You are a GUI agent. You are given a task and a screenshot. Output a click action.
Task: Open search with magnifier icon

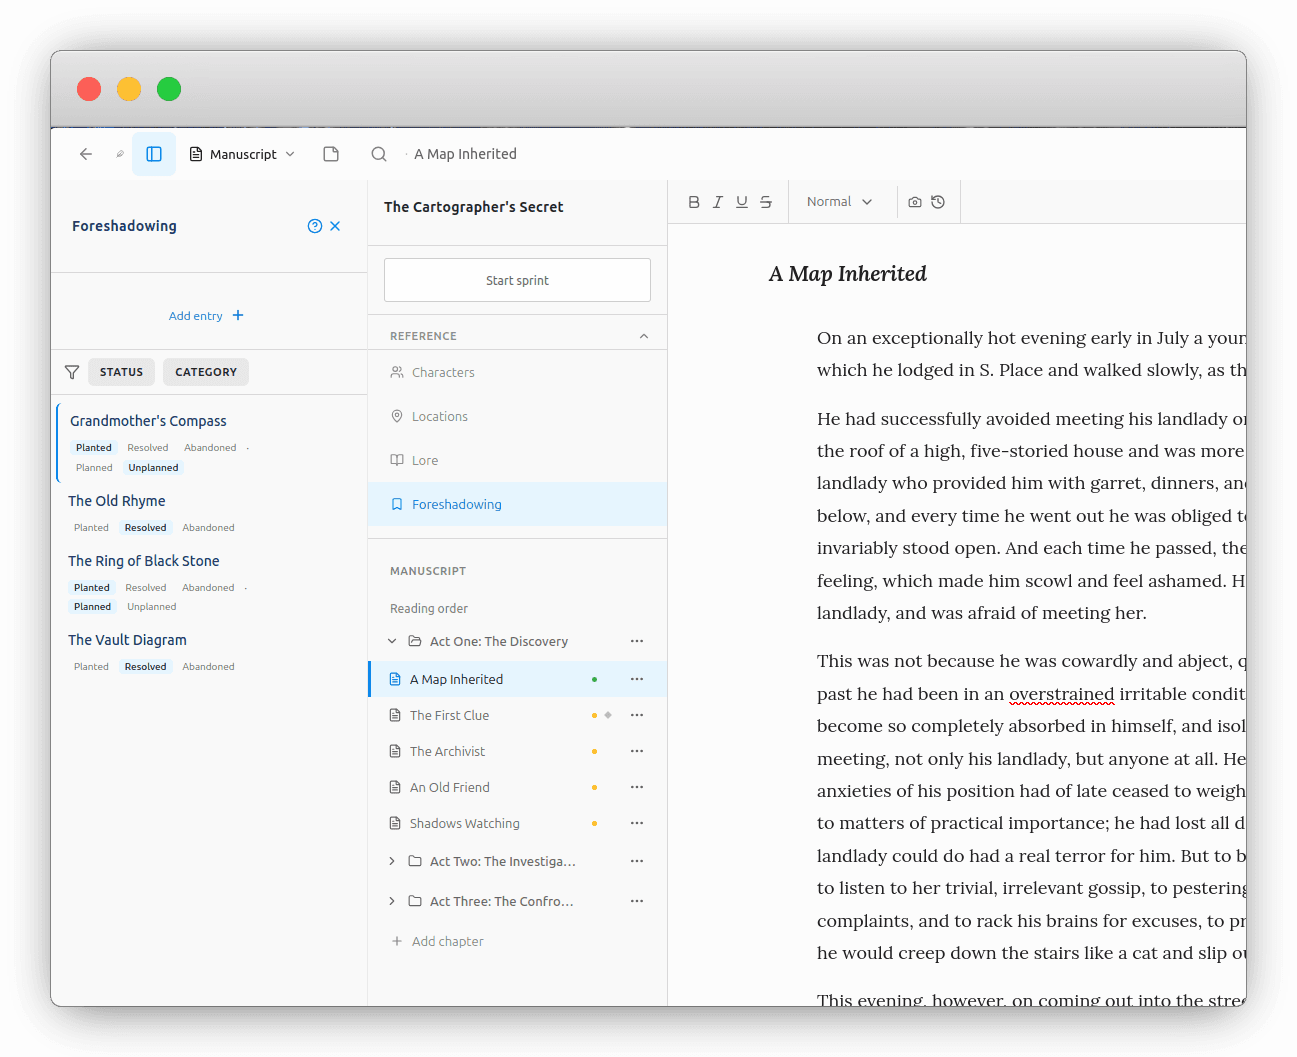click(379, 154)
